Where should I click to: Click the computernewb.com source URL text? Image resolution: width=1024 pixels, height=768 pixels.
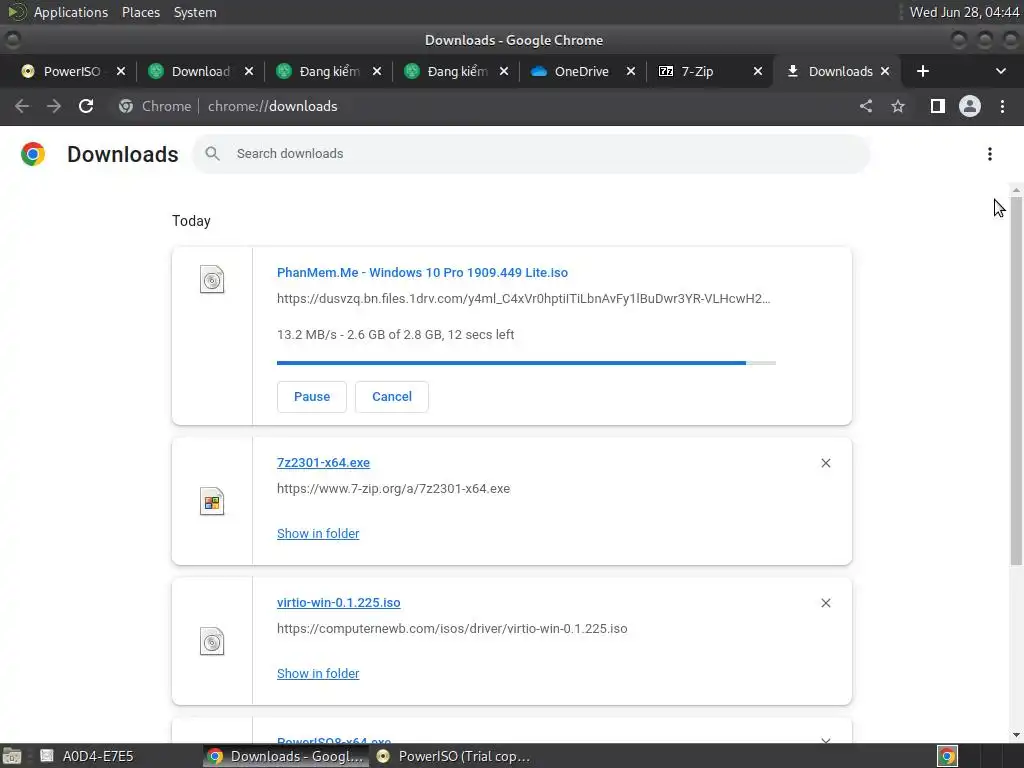click(452, 628)
